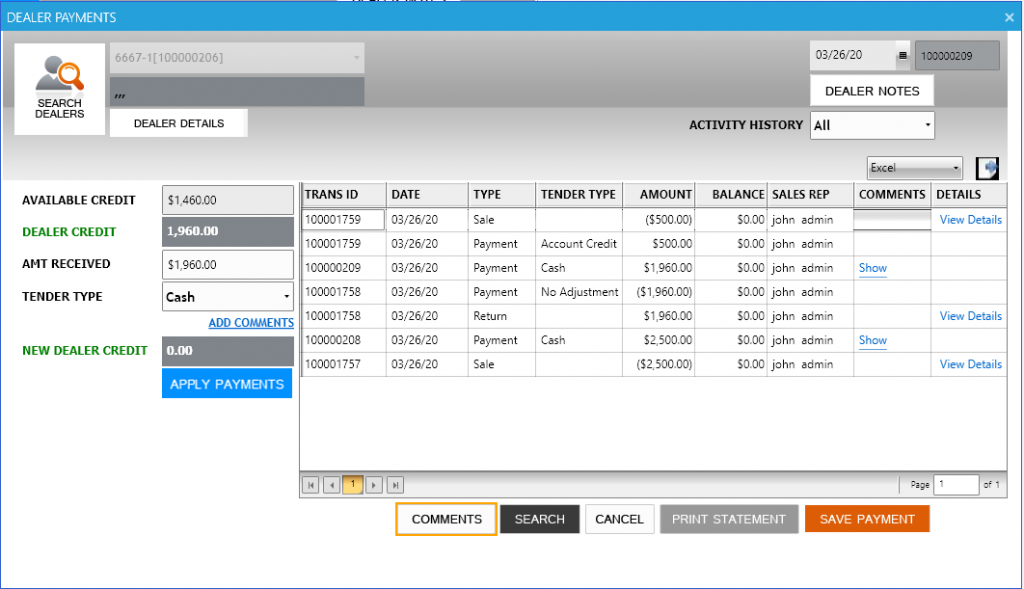View Dealer Details

click(x=178, y=122)
